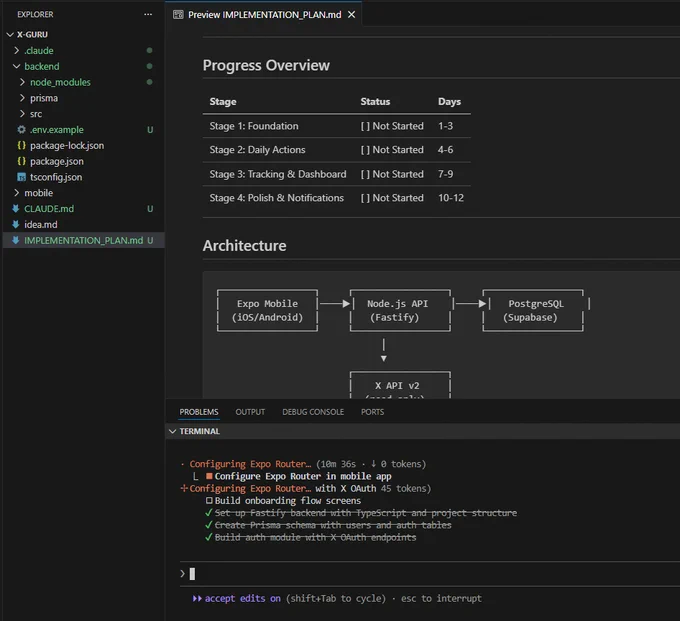
Task: Click Architecture heading
Action: (x=244, y=245)
